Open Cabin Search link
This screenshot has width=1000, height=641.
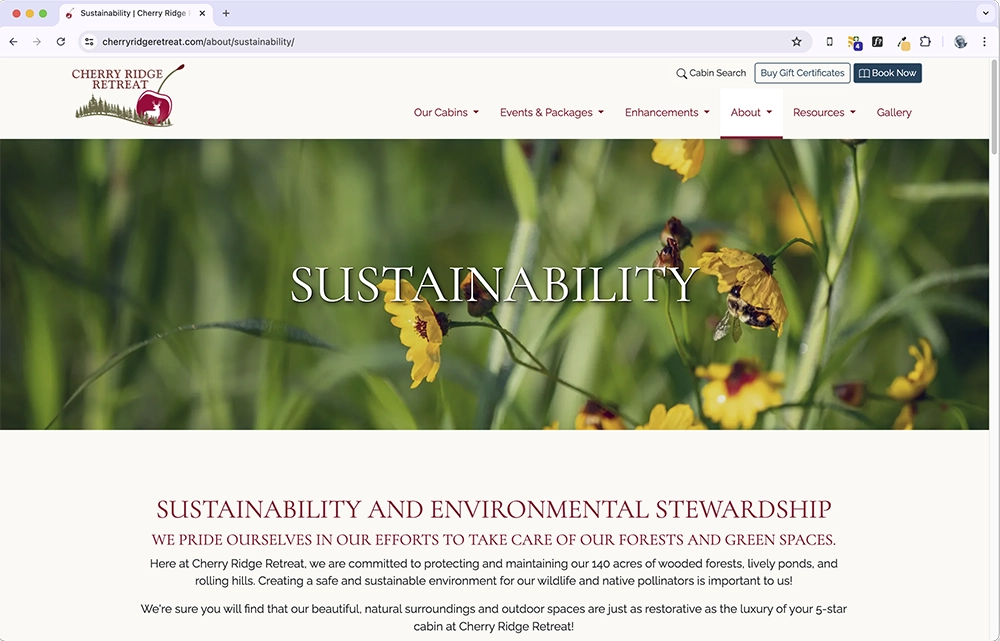pos(710,73)
